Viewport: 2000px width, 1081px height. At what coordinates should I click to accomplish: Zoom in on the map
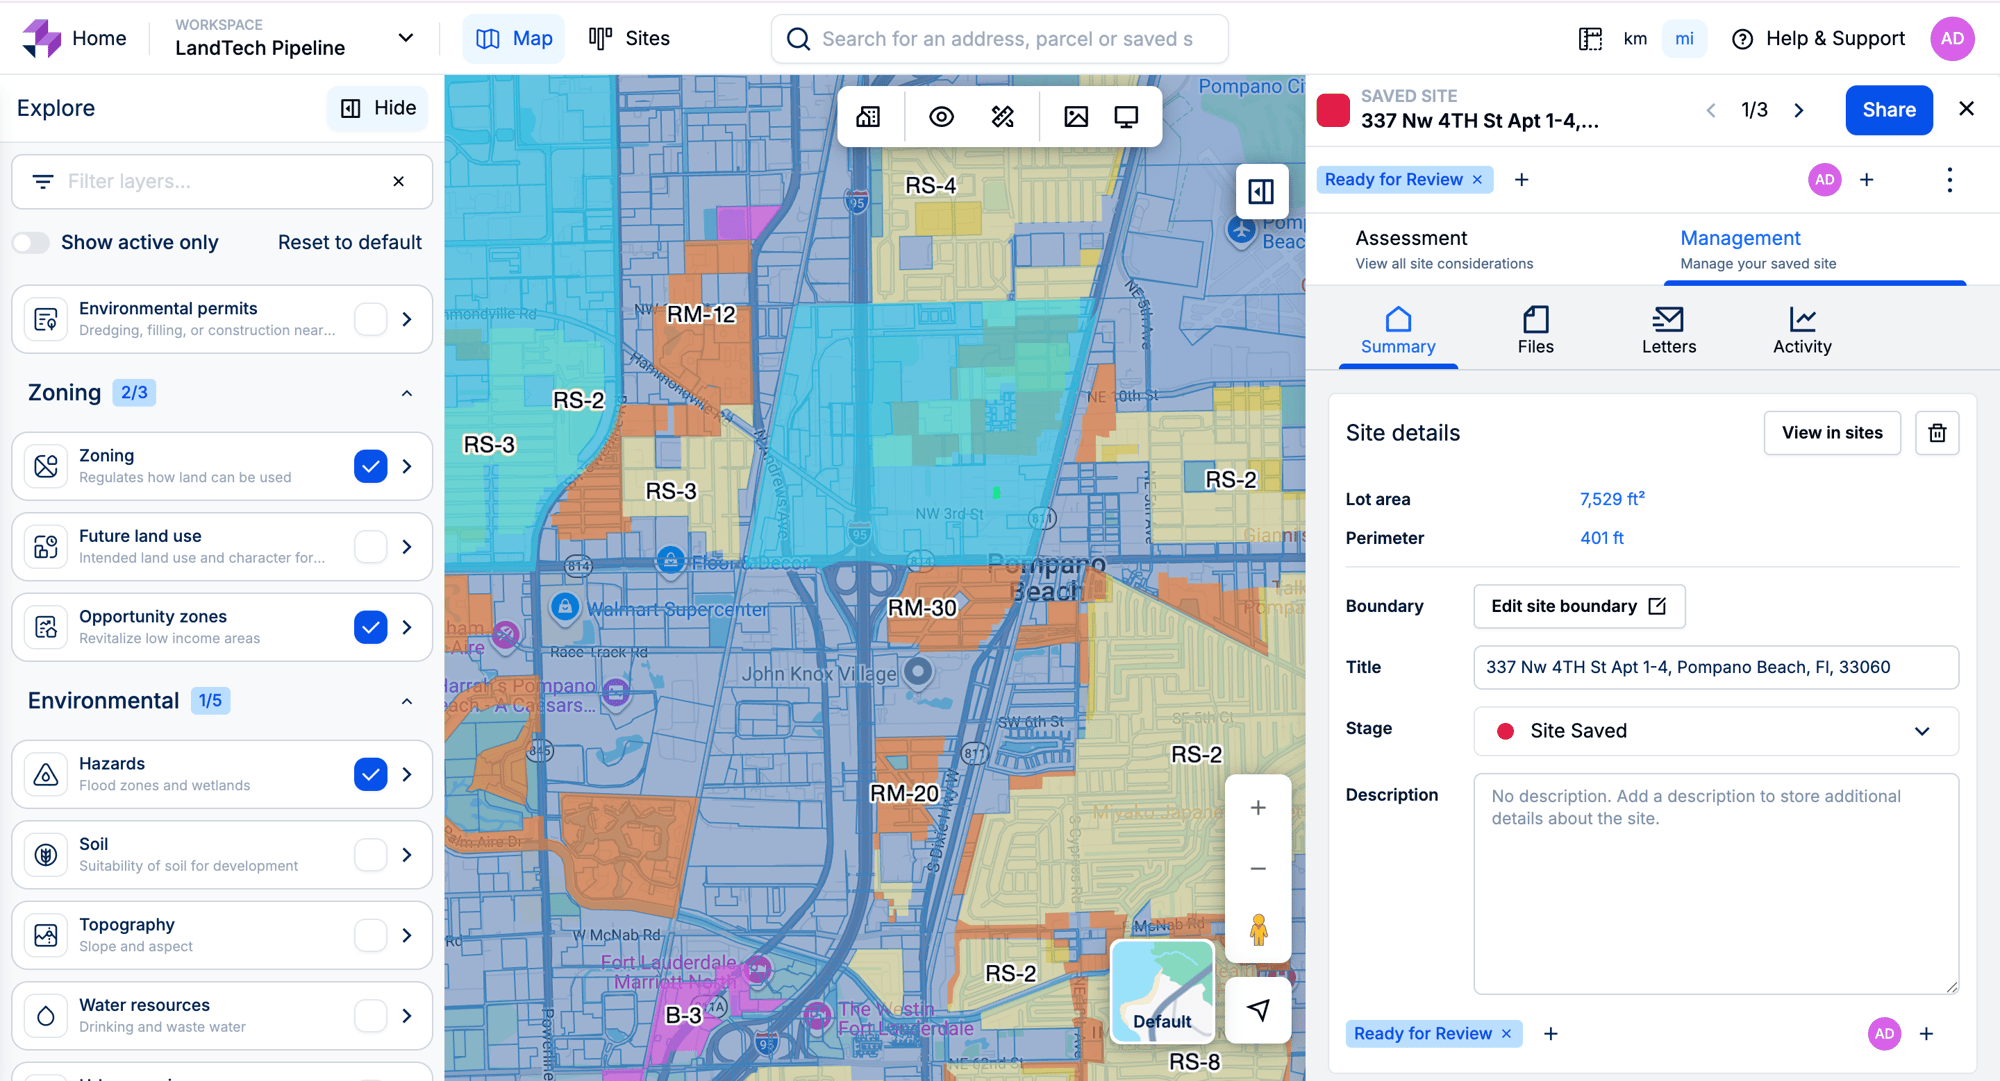[1258, 807]
